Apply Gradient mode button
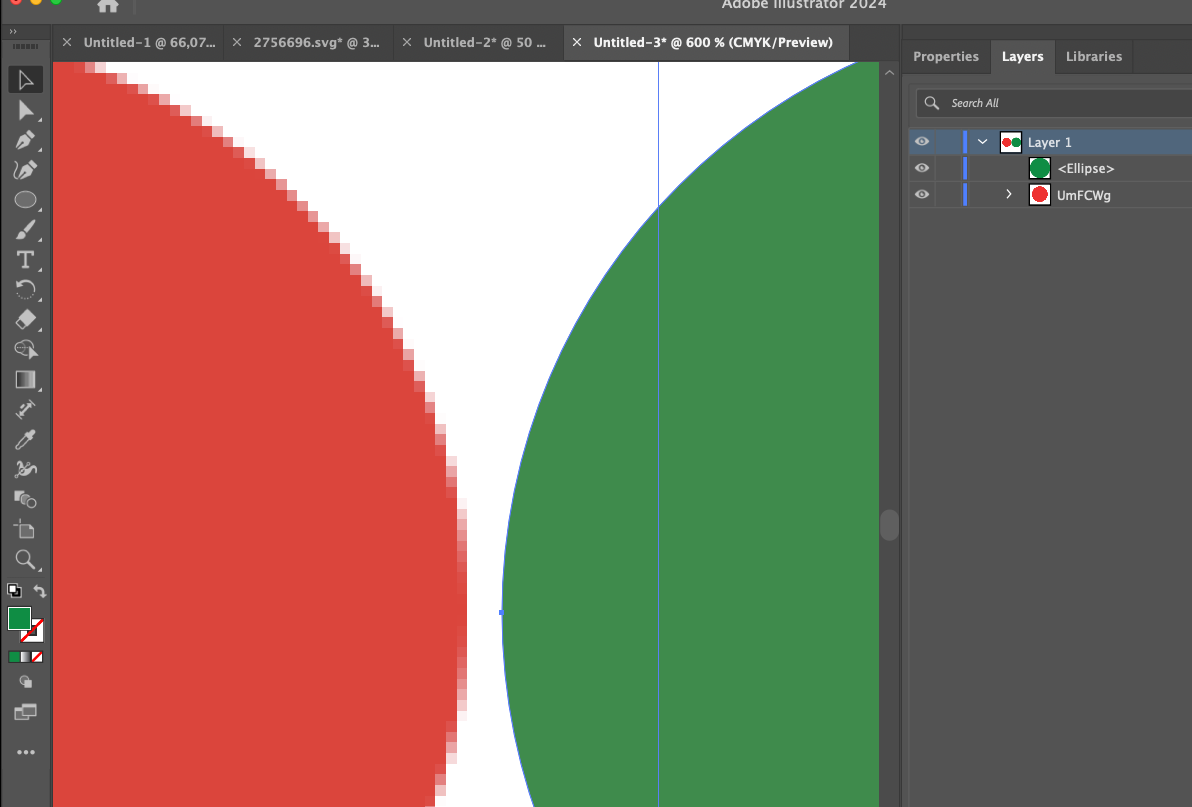This screenshot has width=1192, height=807. click(x=25, y=657)
